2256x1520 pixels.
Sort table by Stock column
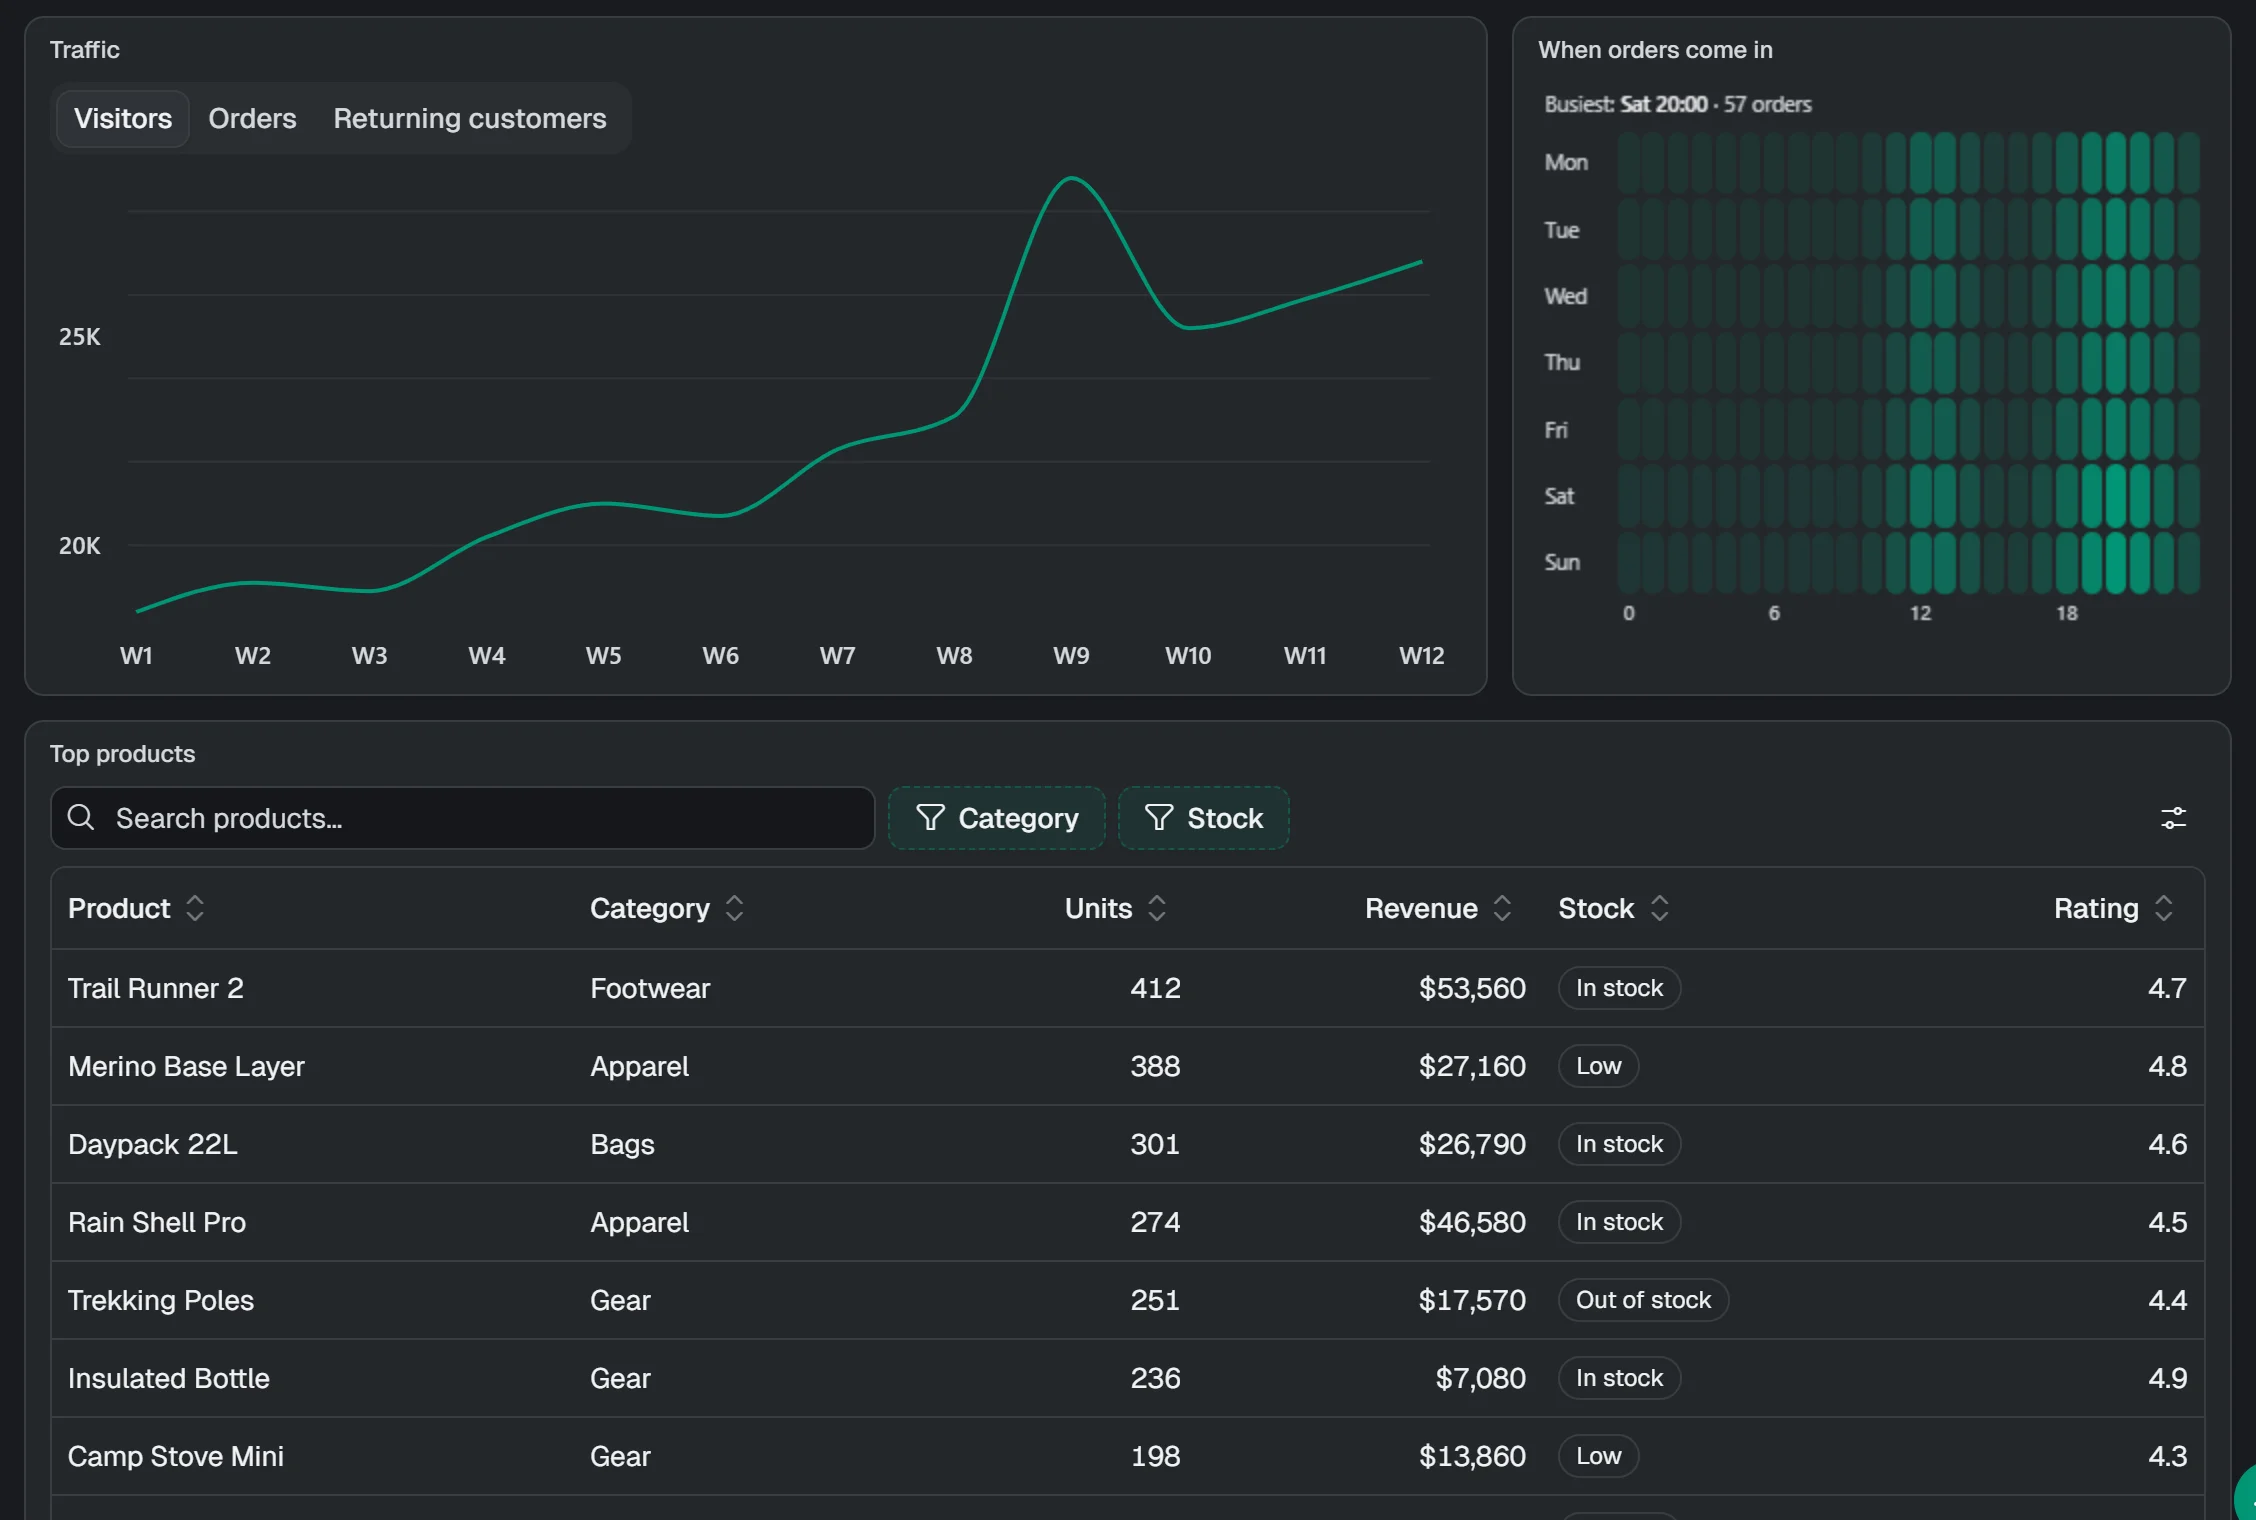[1614, 908]
